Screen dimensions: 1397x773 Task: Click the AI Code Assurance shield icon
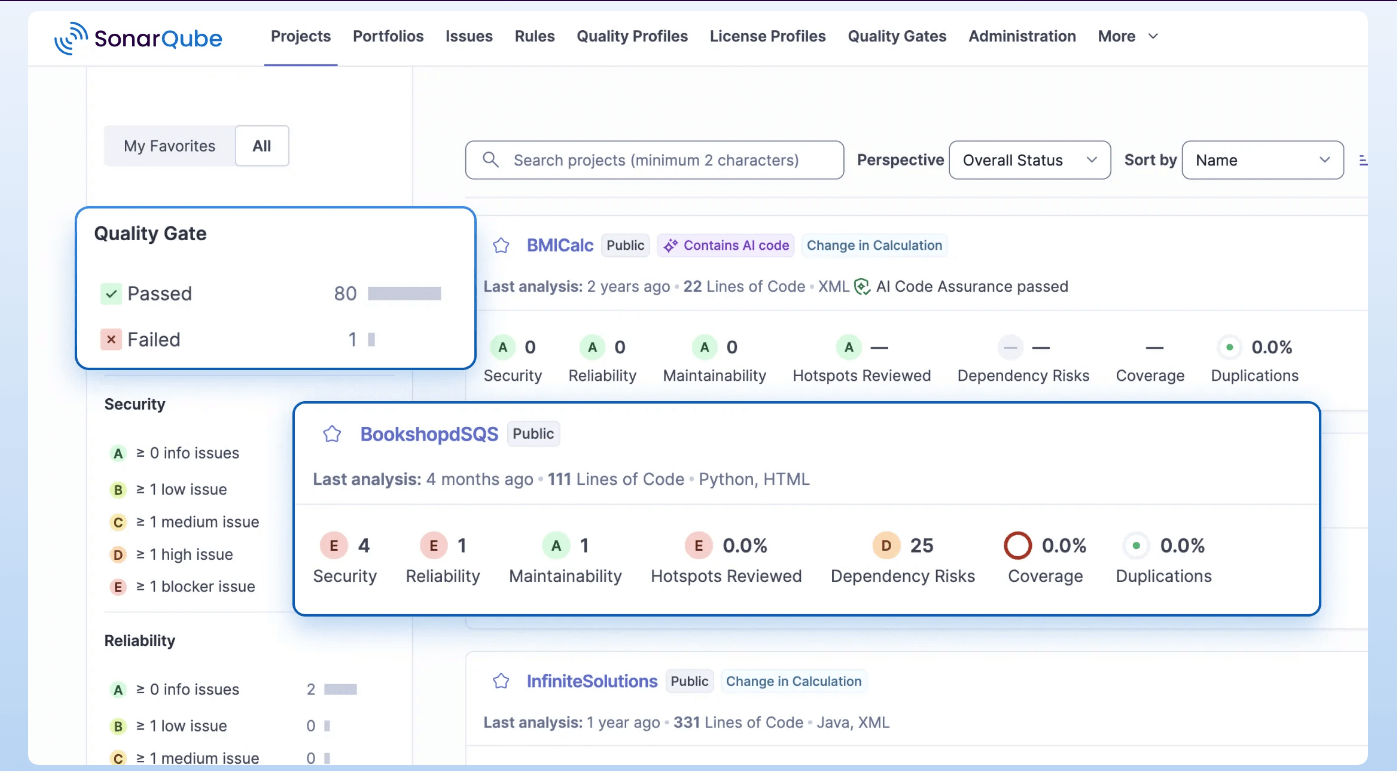click(862, 287)
